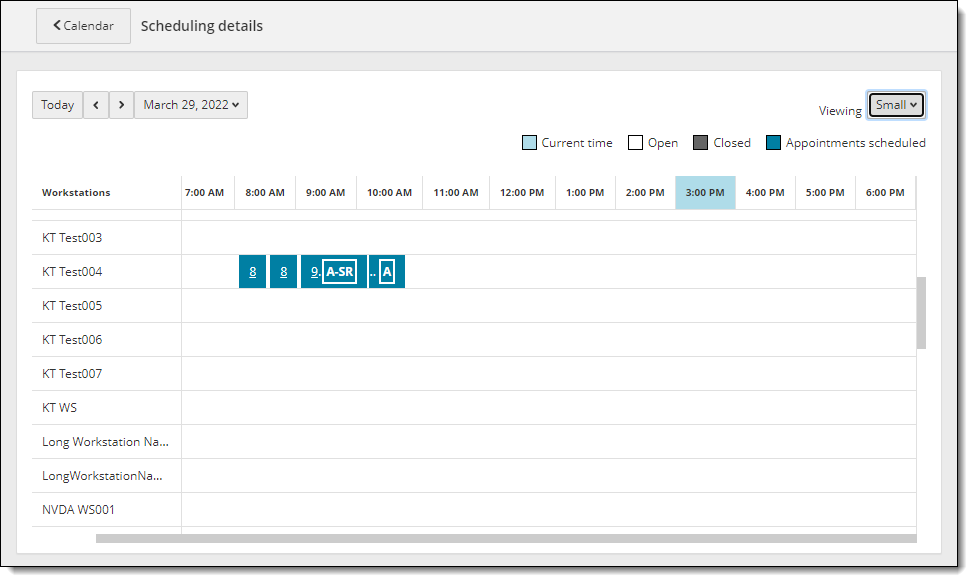This screenshot has width=973, height=582.
Task: Select the KT Test005 workstation row
Action: (474, 306)
